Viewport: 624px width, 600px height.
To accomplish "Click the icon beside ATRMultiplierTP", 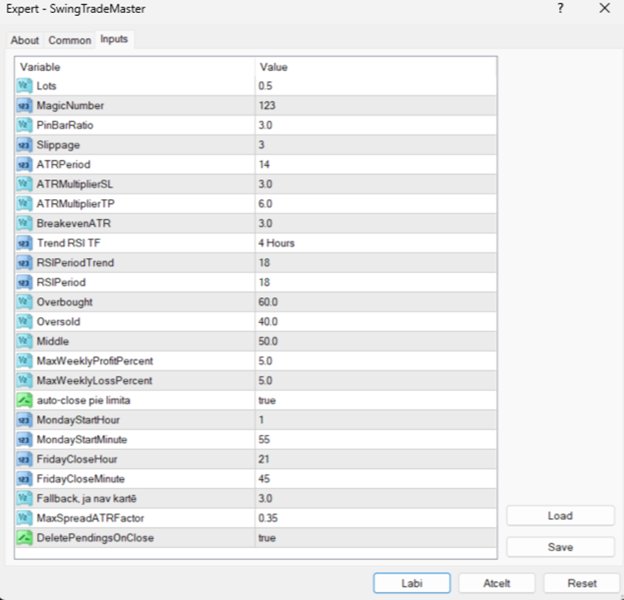I will (24, 204).
